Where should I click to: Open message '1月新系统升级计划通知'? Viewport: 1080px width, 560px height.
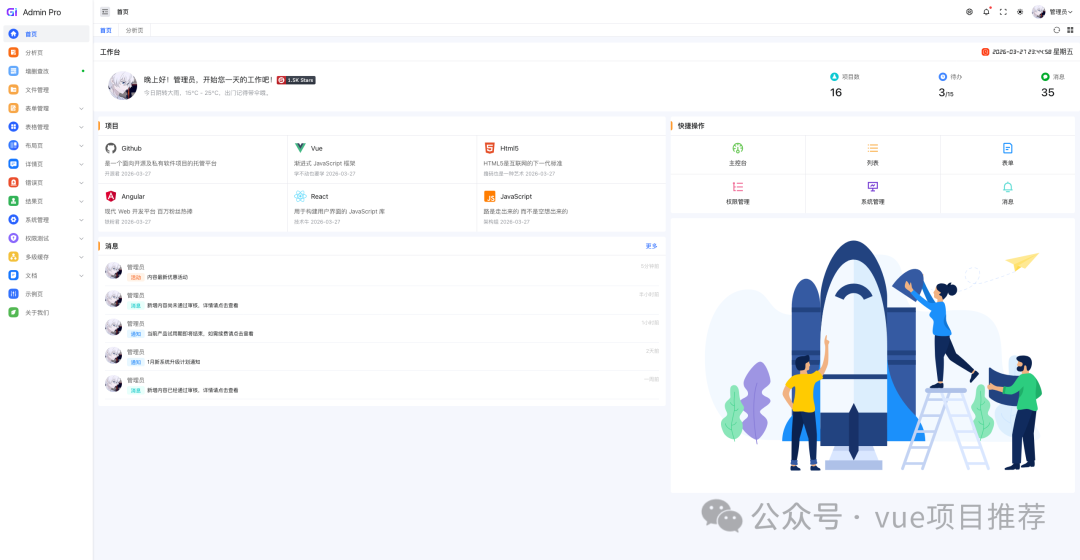tap(174, 362)
